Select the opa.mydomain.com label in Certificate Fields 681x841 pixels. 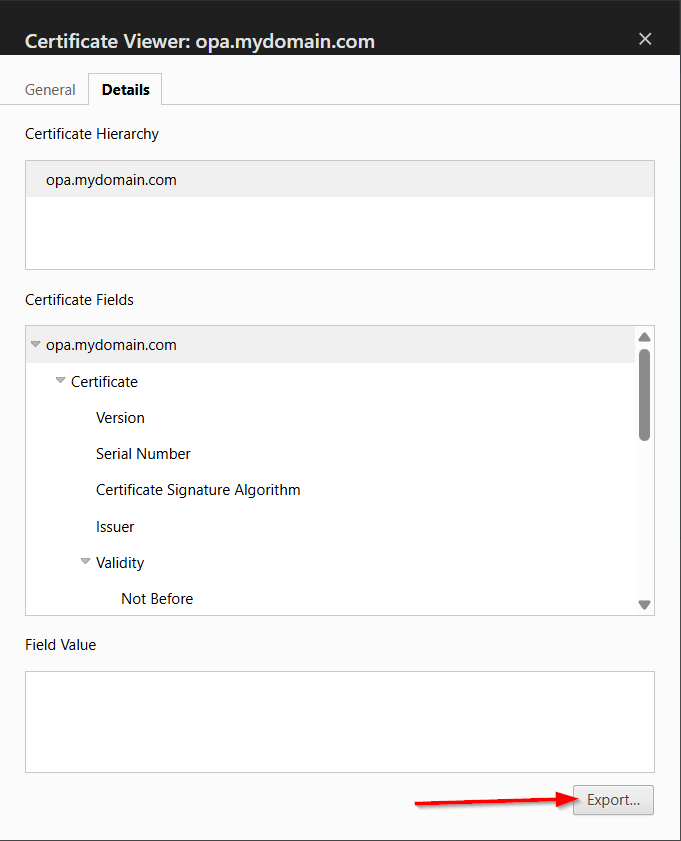[x=111, y=344]
